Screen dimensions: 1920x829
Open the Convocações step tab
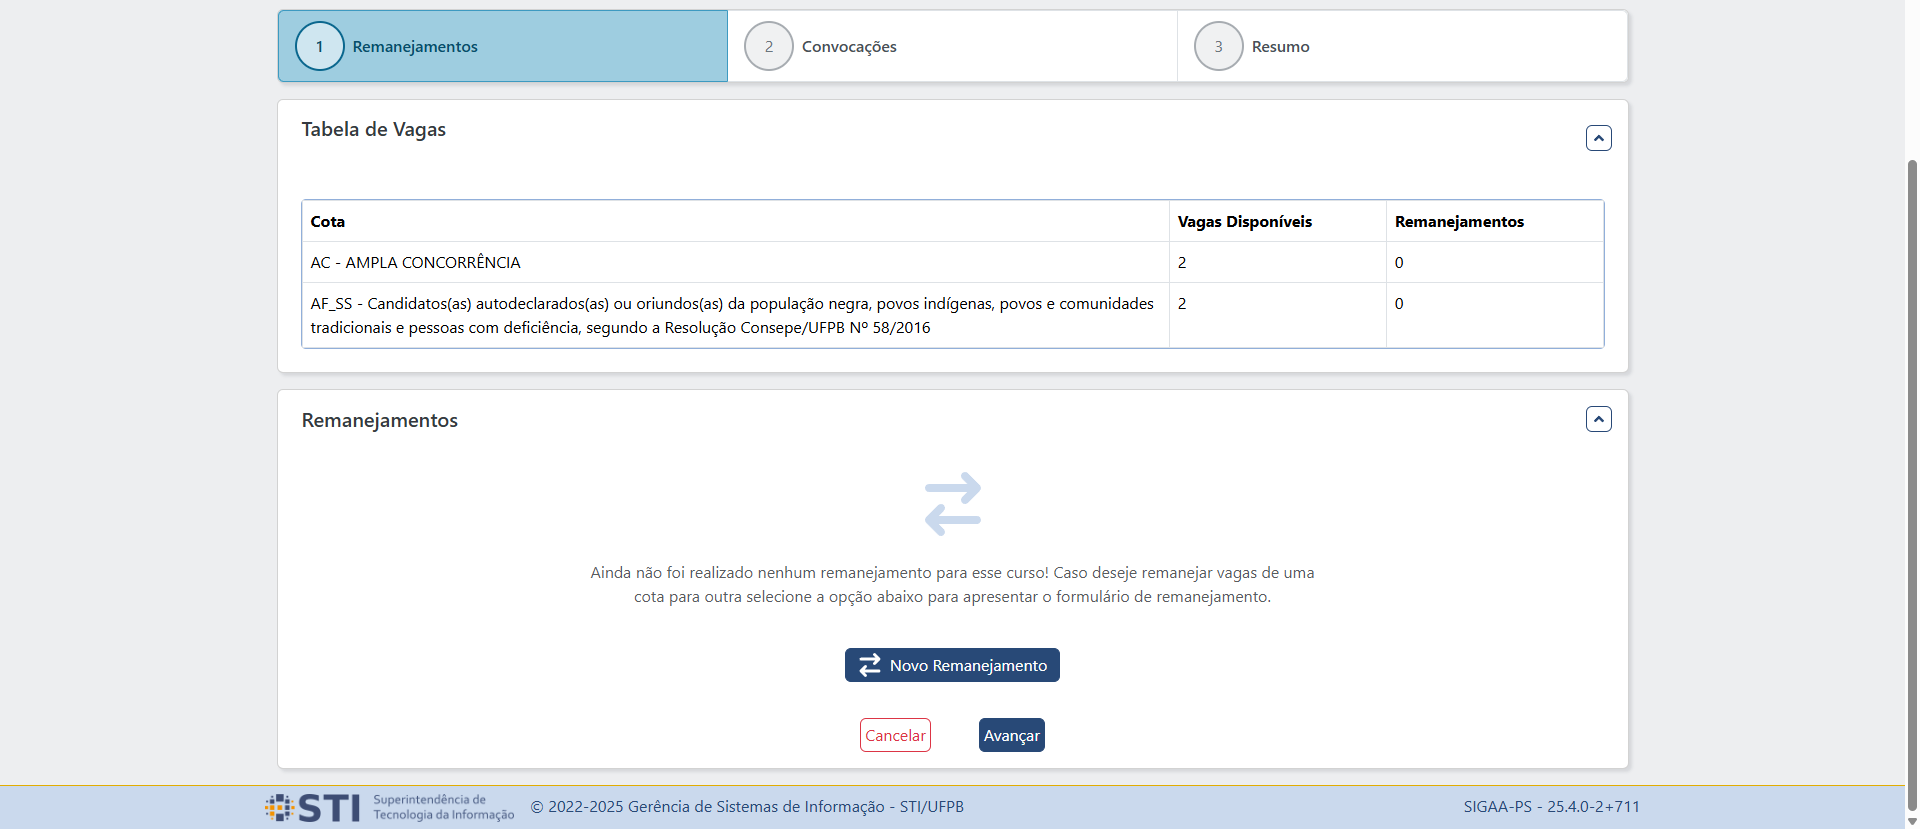pos(849,47)
